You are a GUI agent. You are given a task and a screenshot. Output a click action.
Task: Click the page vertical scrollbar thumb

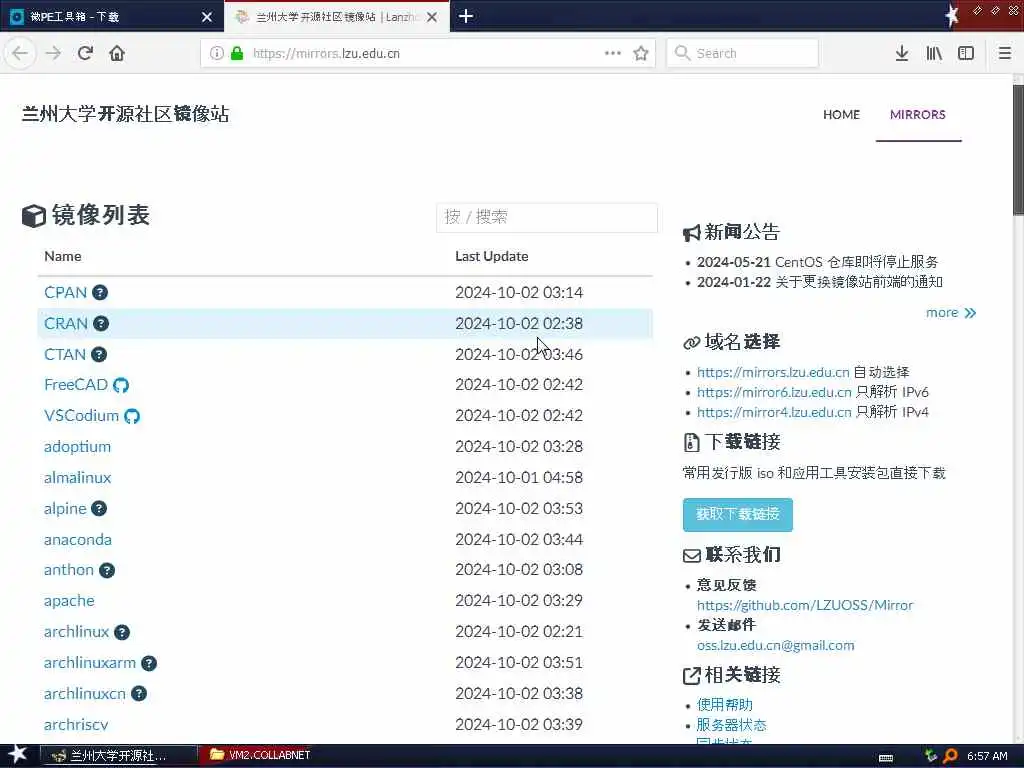1018,149
